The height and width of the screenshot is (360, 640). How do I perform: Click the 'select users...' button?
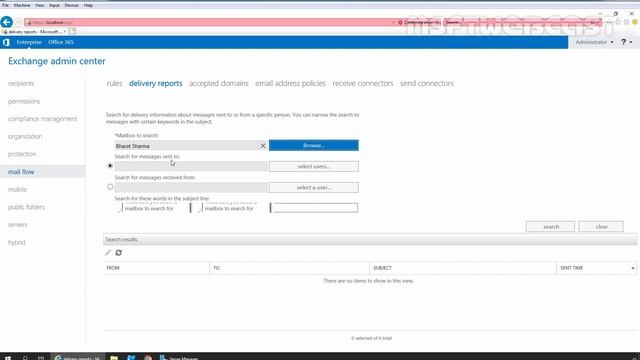313,167
